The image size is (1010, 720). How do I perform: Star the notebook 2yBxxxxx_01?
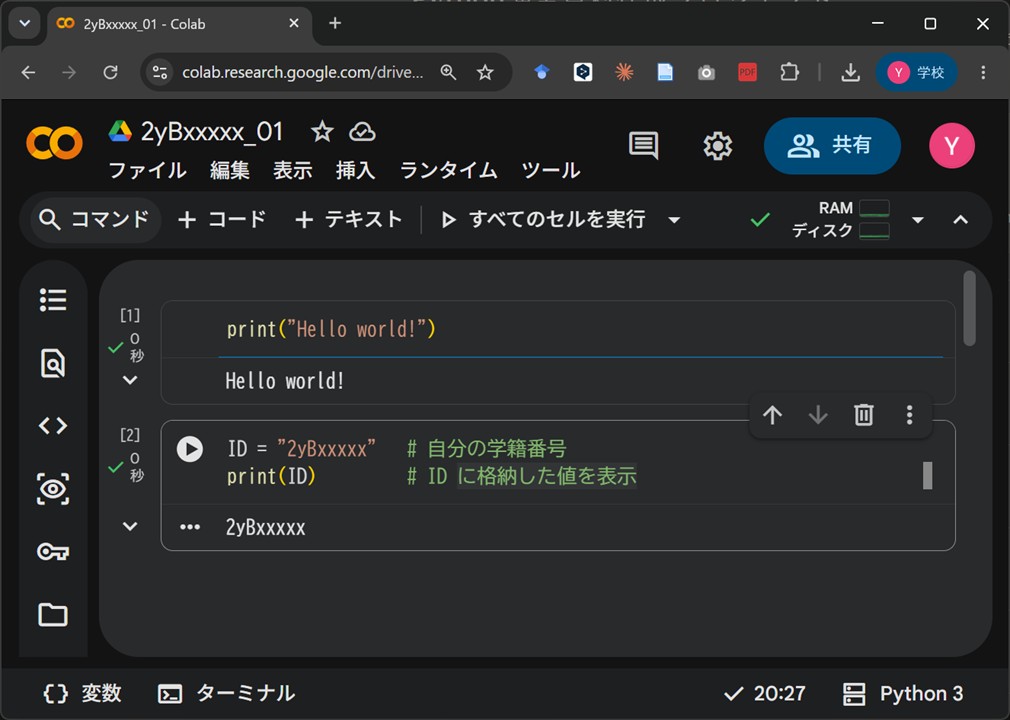(322, 132)
